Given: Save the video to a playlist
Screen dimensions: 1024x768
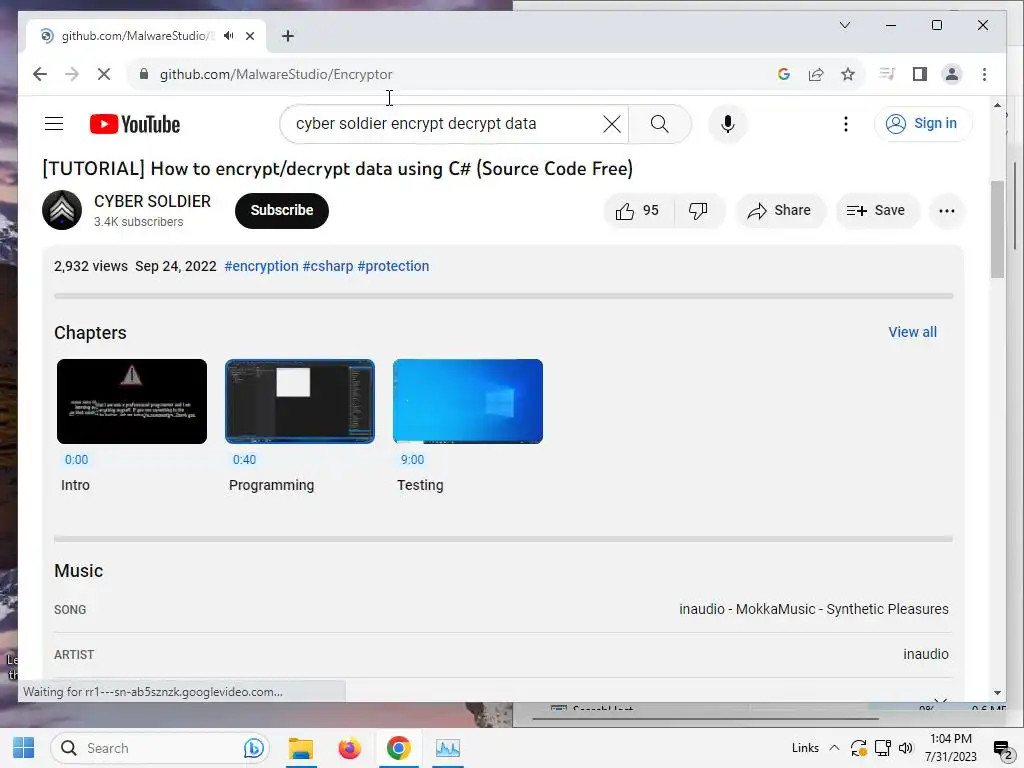Looking at the screenshot, I should tap(876, 210).
